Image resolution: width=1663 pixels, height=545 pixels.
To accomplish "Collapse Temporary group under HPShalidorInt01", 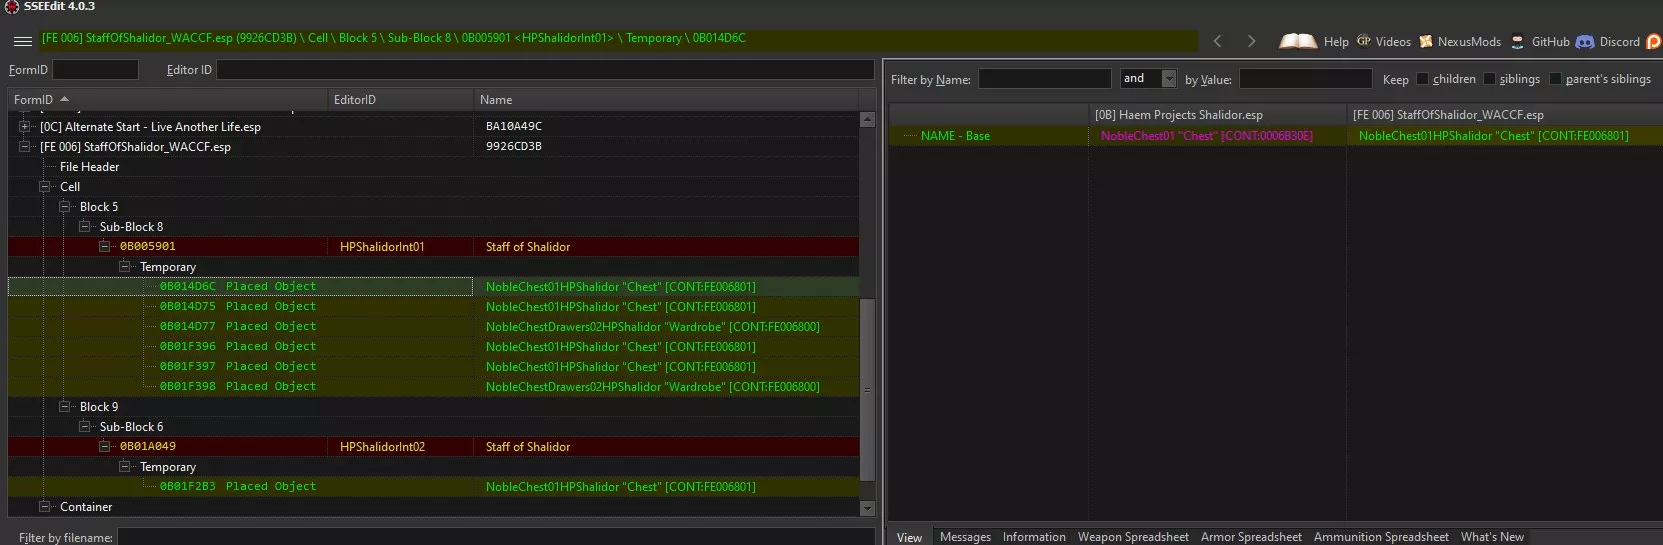I will (x=125, y=267).
